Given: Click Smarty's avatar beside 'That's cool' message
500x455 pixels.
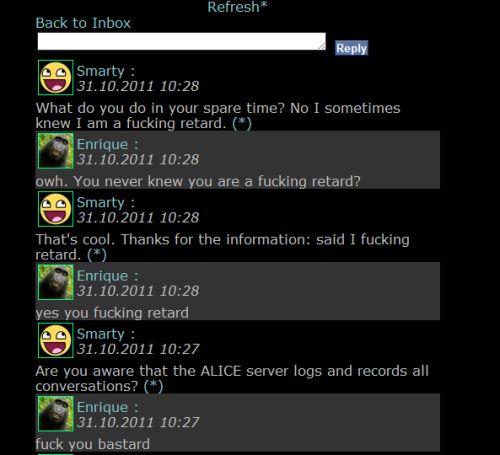Looking at the screenshot, I should (56, 209).
